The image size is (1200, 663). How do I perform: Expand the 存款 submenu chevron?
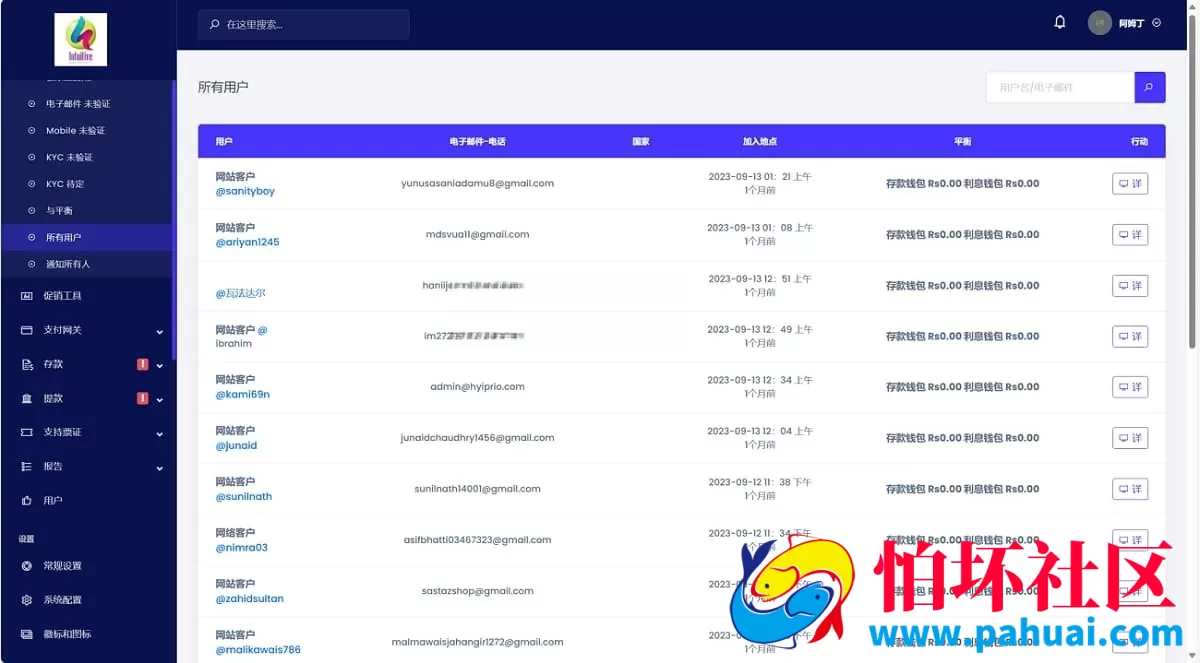[x=159, y=365]
